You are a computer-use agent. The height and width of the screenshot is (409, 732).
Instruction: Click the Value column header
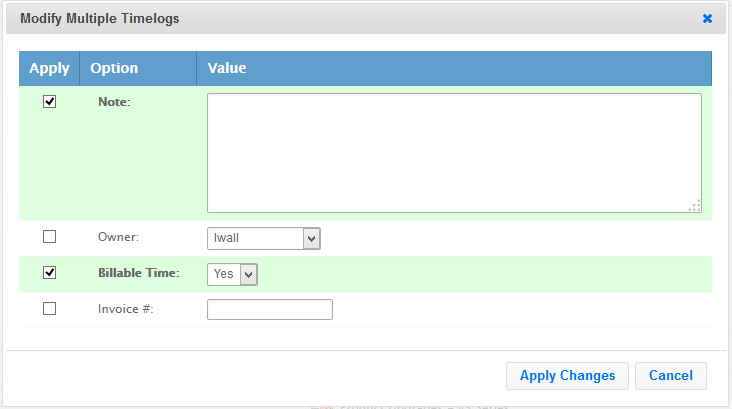click(227, 68)
